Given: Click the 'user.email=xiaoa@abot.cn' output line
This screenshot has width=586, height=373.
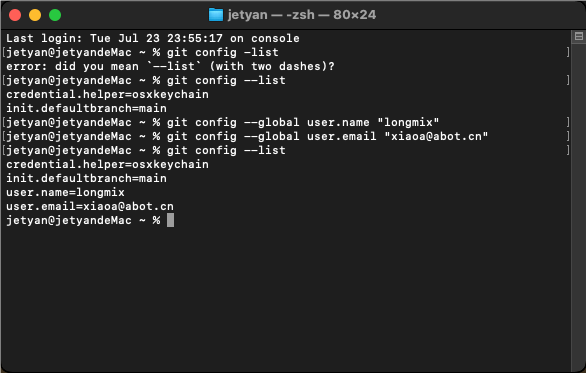Looking at the screenshot, I should (x=90, y=206).
